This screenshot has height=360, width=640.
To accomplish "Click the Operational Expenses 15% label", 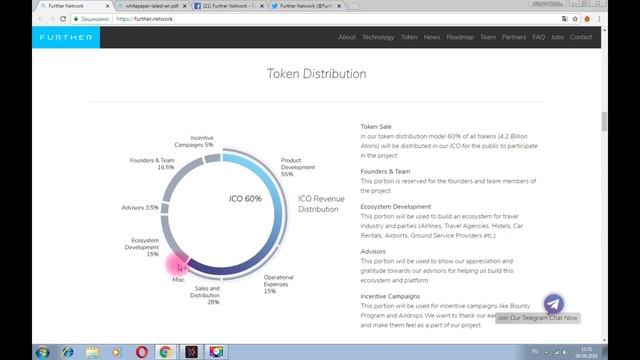I will click(278, 284).
